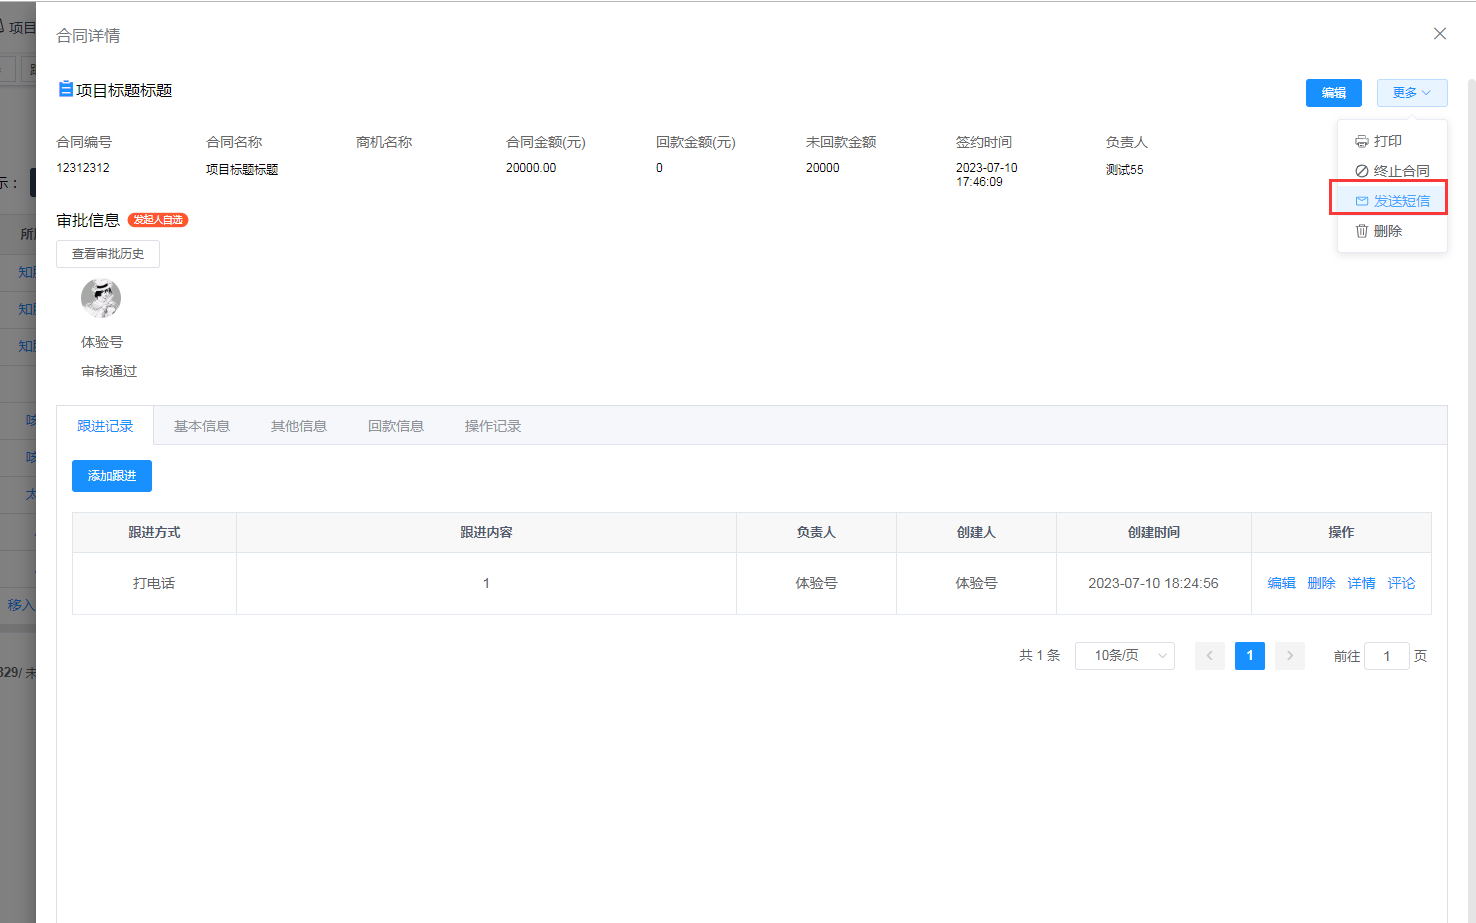Click the blue 编辑 button at top

tap(1333, 93)
